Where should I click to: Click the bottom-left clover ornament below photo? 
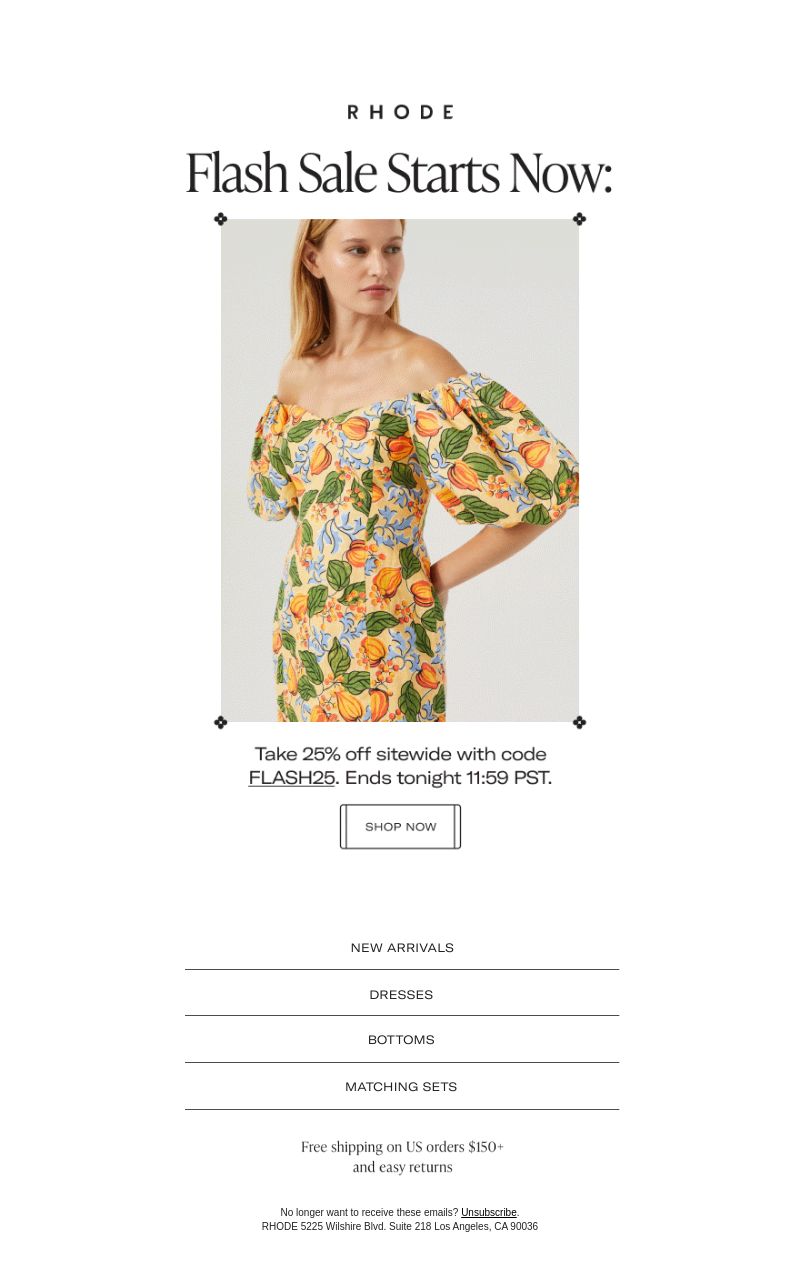pos(221,722)
